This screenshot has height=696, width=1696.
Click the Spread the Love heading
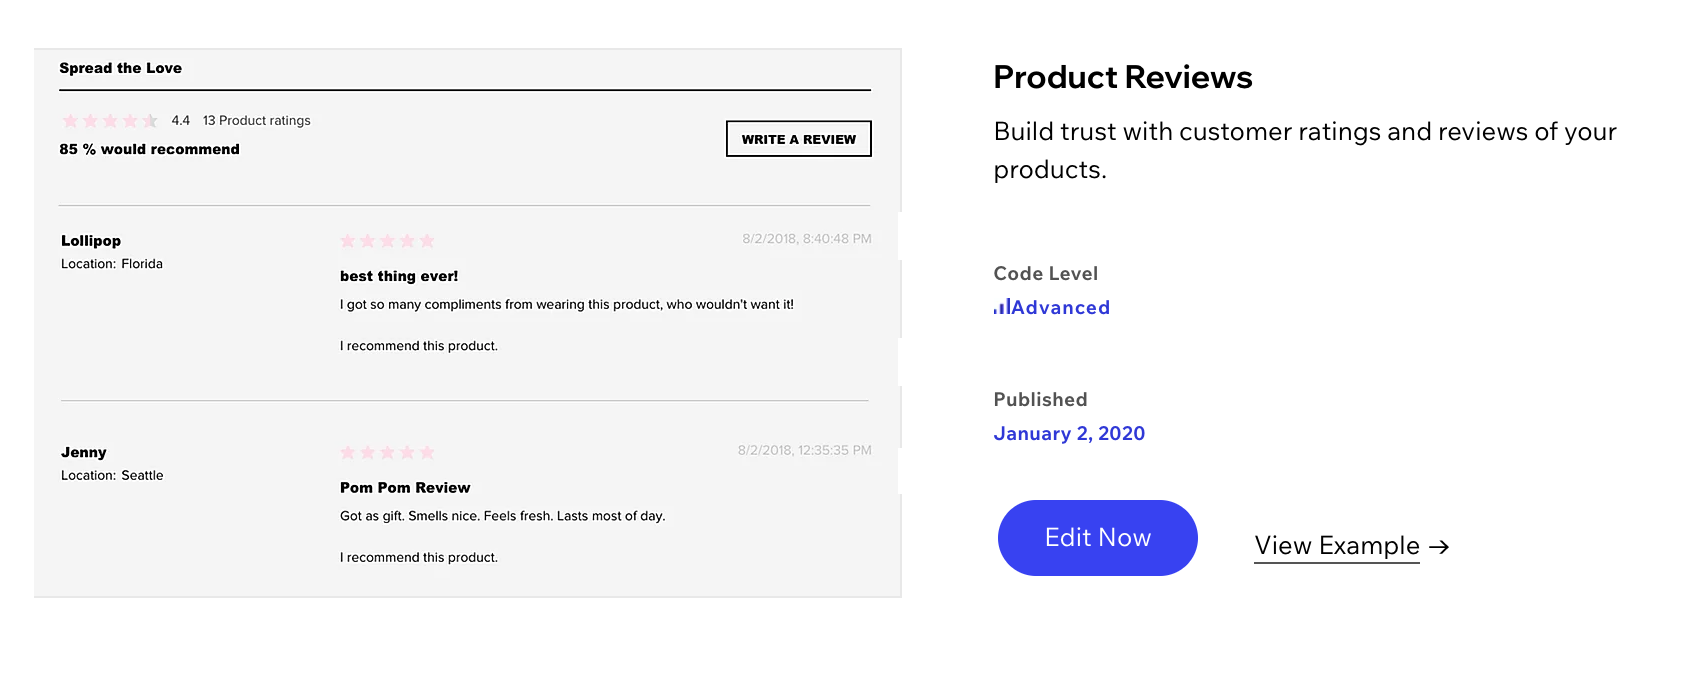click(120, 68)
